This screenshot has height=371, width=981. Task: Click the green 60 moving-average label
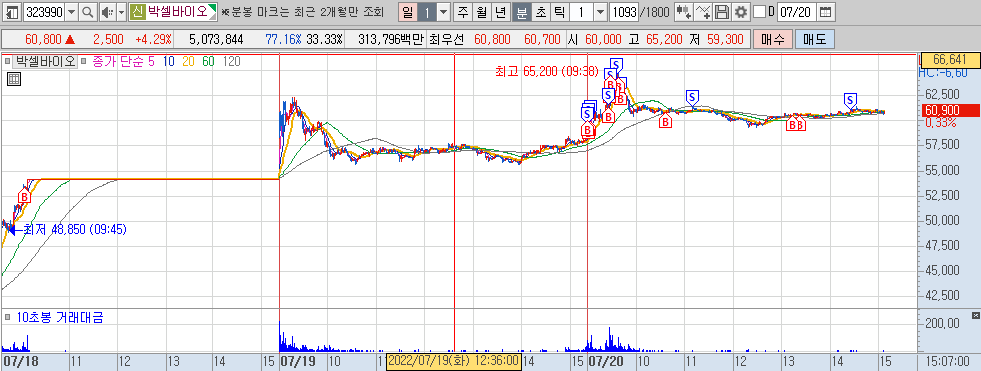pos(208,61)
